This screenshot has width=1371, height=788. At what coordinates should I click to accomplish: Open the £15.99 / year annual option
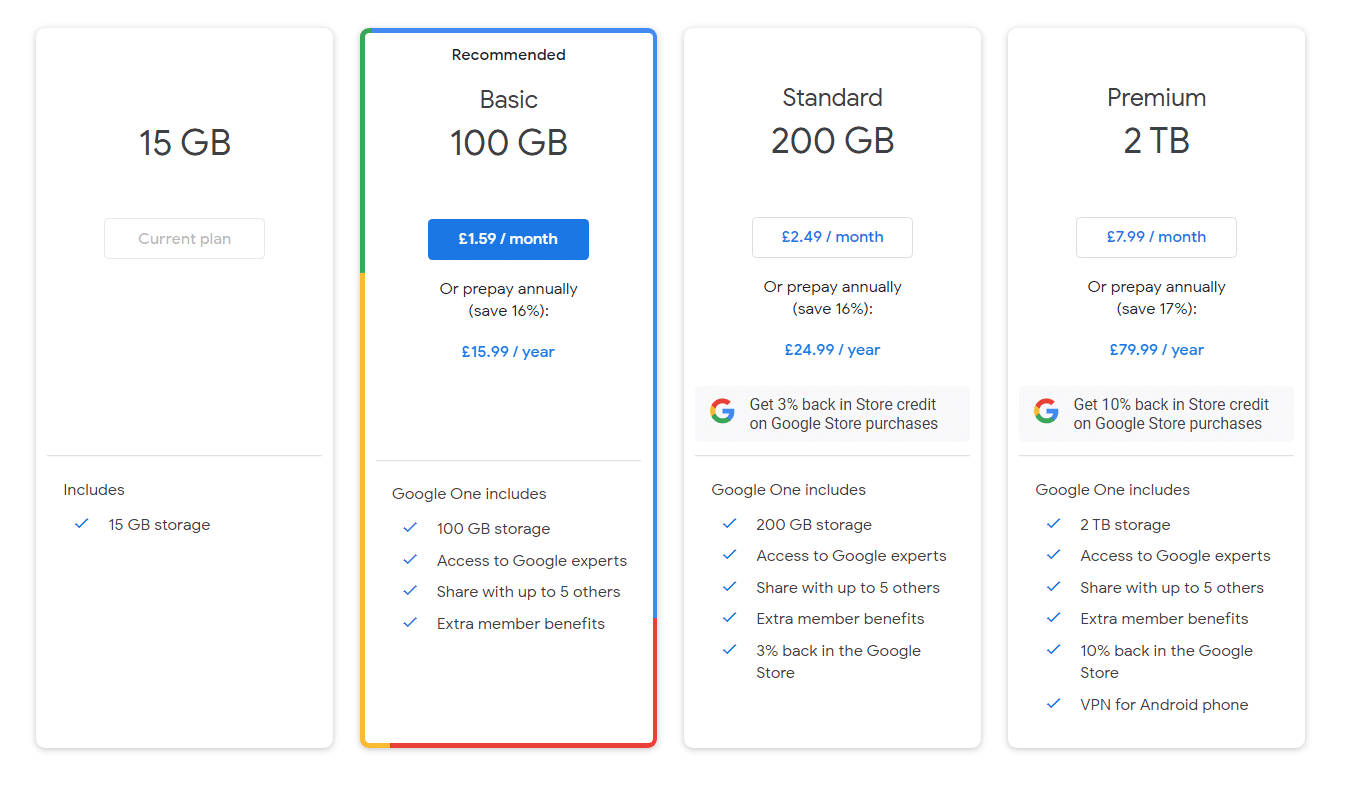pyautogui.click(x=508, y=351)
